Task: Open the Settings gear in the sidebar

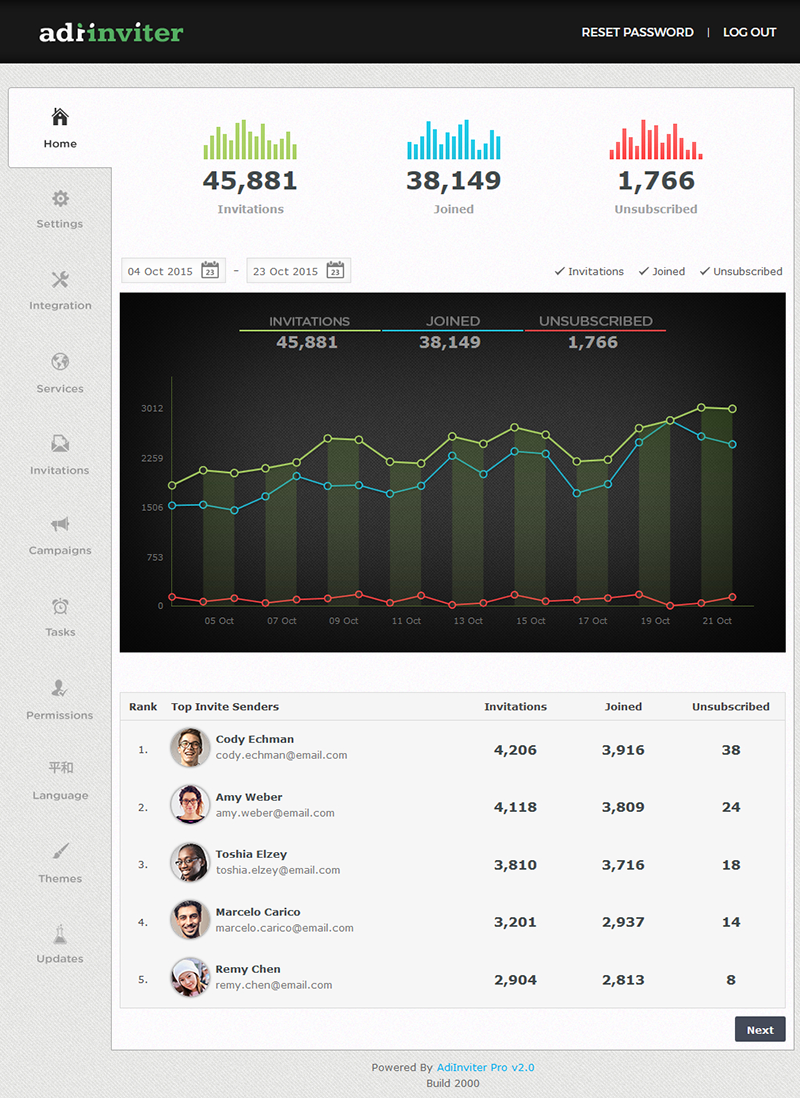Action: point(59,197)
